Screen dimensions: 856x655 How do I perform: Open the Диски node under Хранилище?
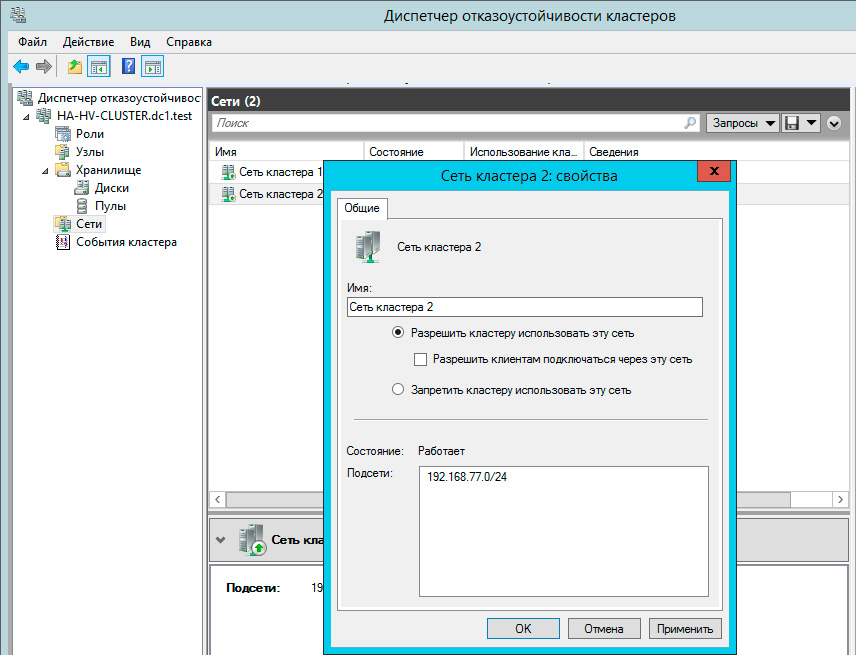pyautogui.click(x=111, y=188)
